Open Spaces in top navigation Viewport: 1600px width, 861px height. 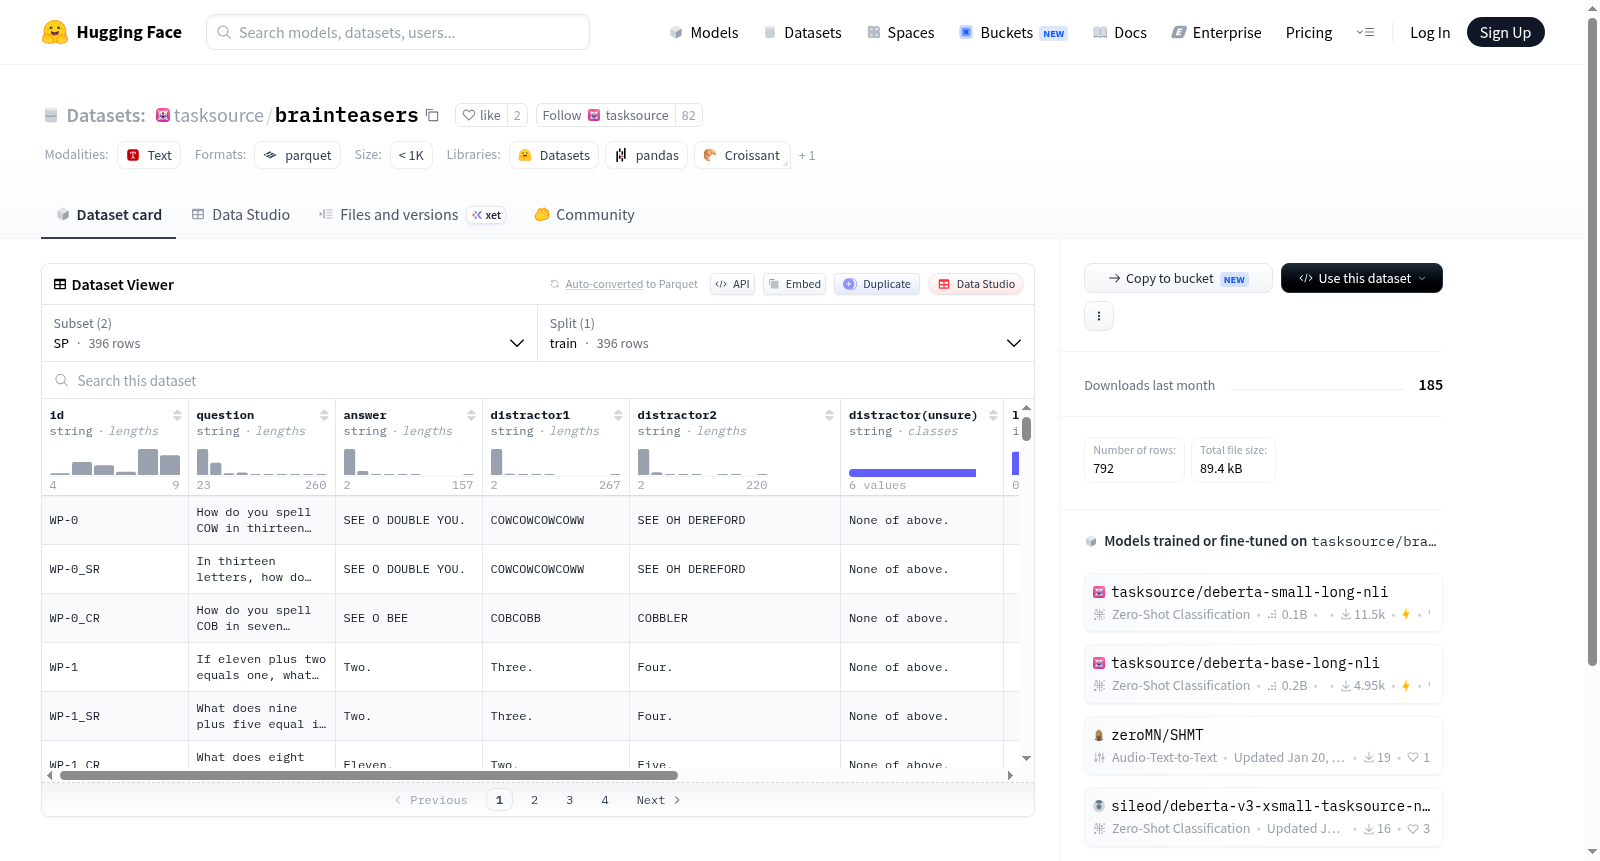tap(901, 32)
